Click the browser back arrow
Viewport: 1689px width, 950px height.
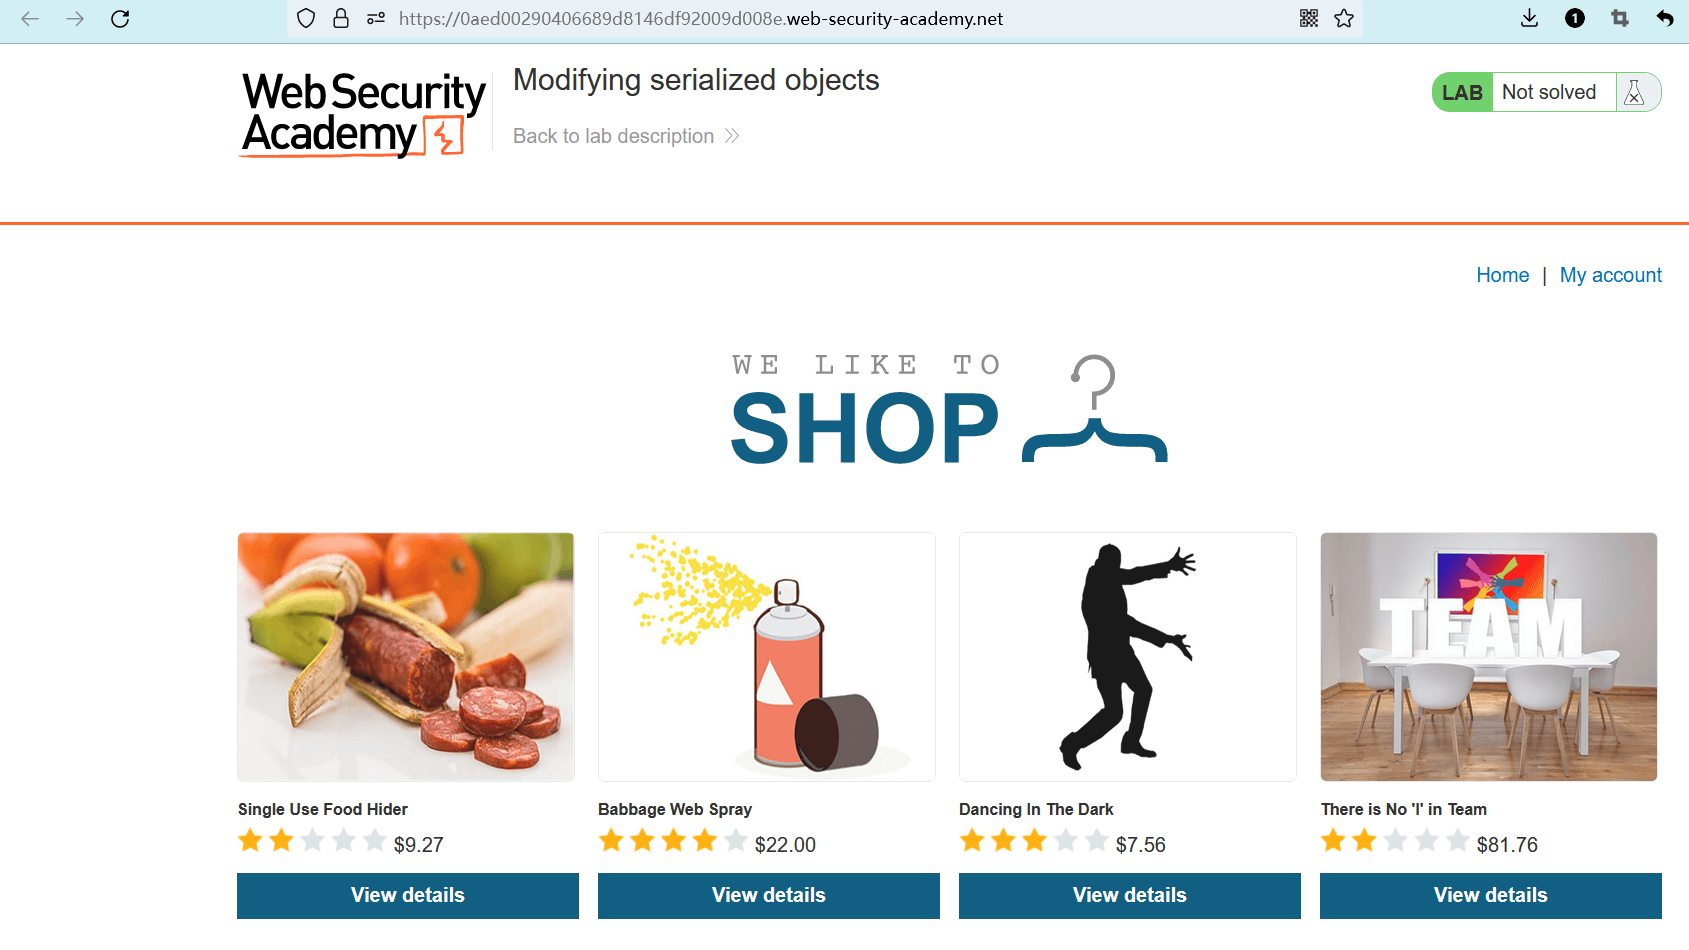(x=30, y=19)
